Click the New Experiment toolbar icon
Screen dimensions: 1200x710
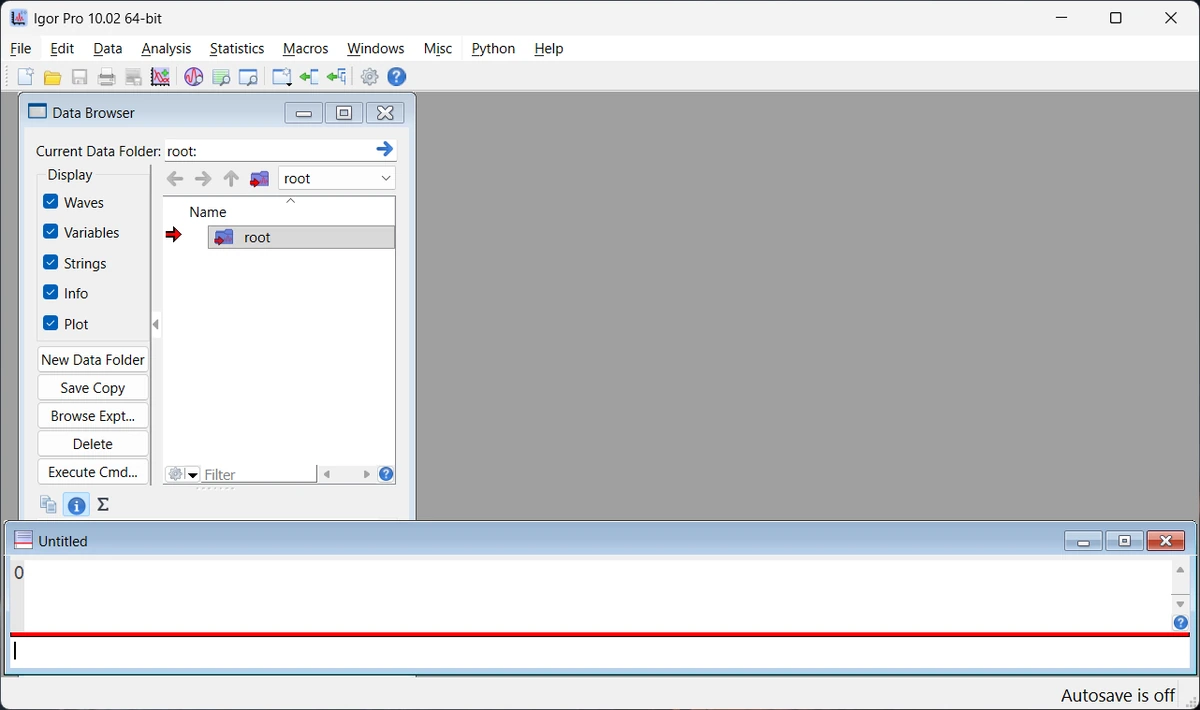pyautogui.click(x=26, y=77)
